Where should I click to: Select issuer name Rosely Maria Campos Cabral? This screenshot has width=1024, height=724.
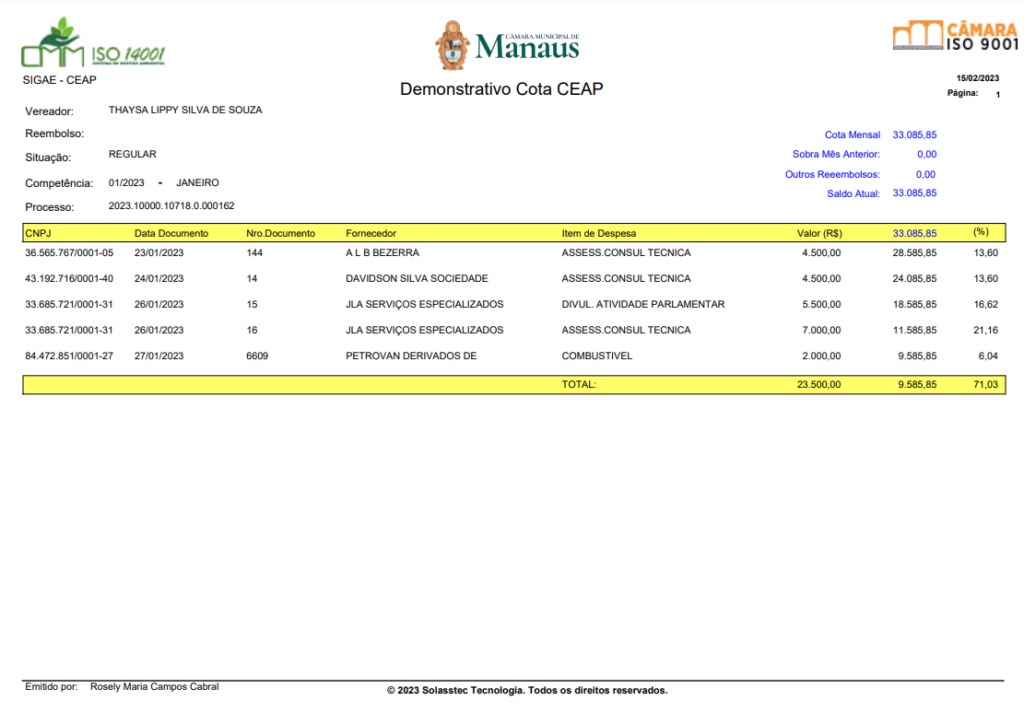[154, 687]
